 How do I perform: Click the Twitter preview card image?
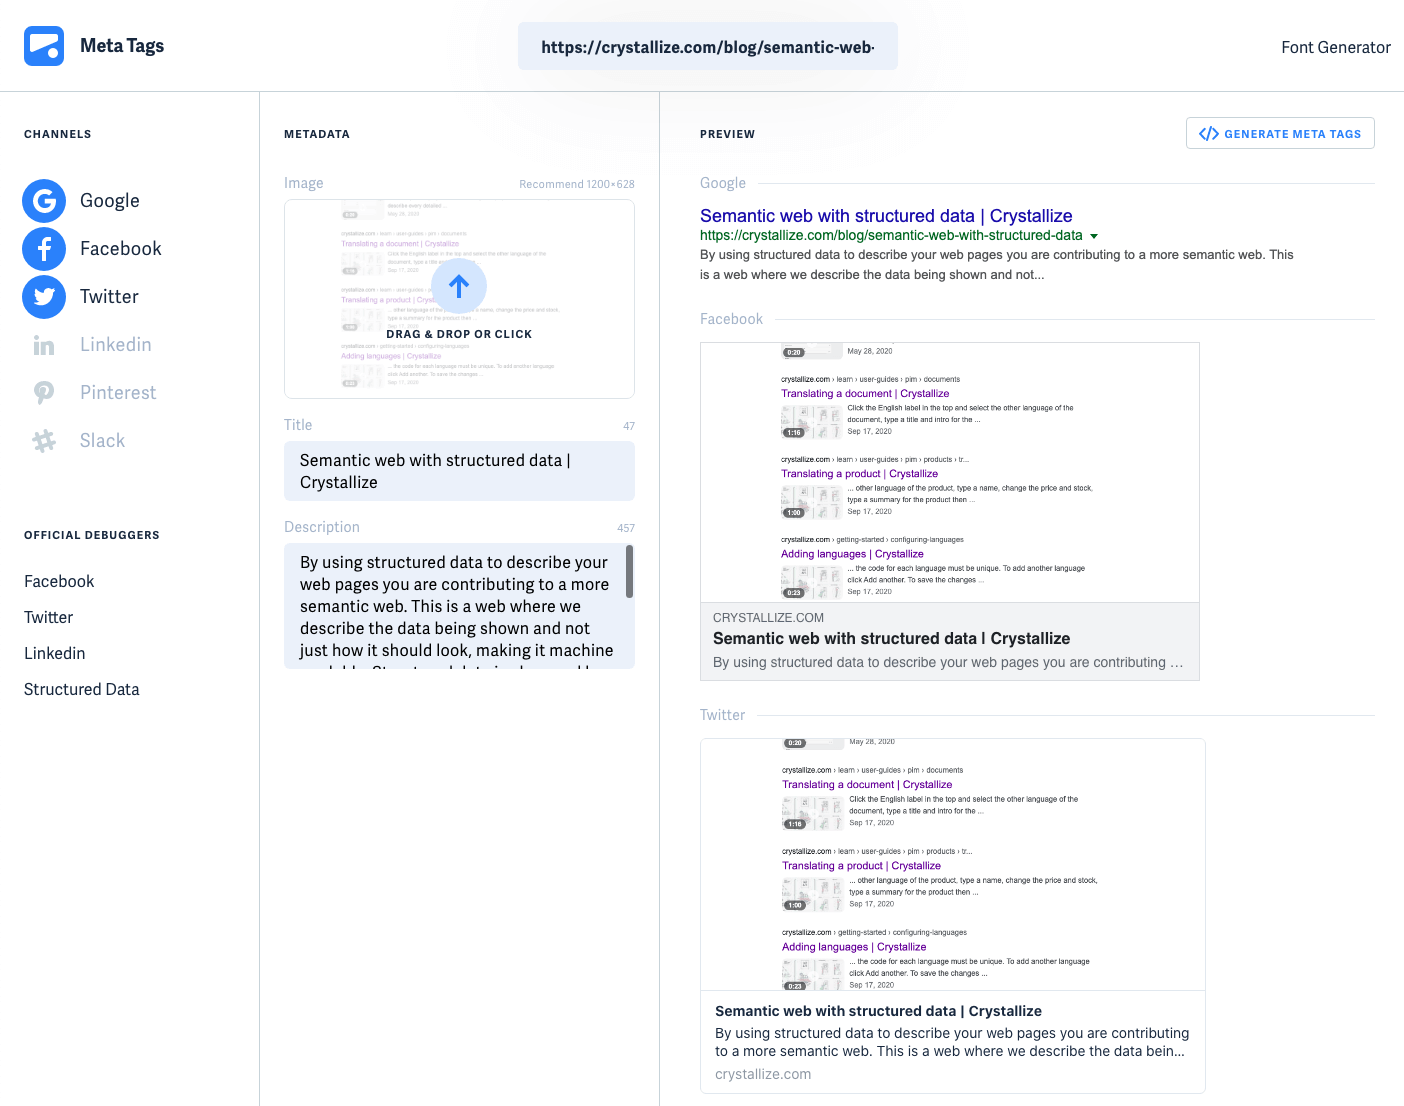tap(953, 865)
